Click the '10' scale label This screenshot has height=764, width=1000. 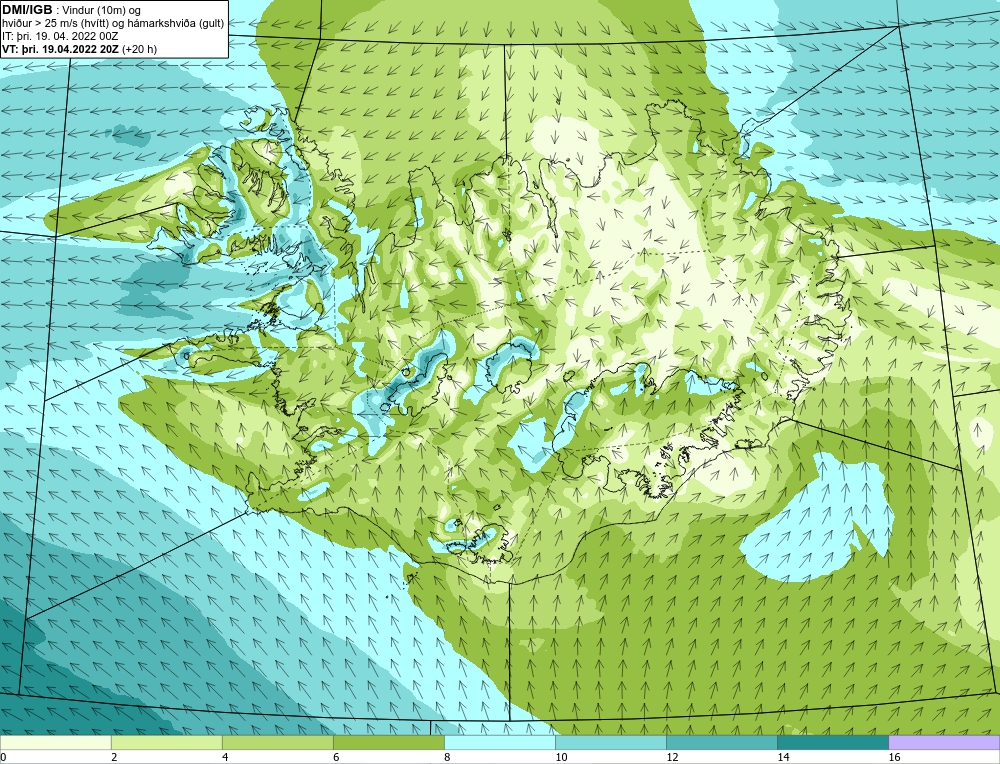pyautogui.click(x=561, y=757)
